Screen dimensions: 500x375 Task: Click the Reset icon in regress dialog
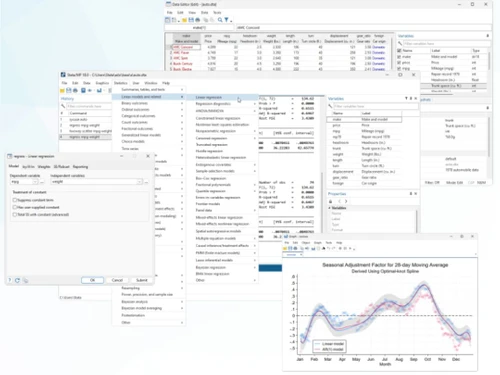click(x=17, y=280)
